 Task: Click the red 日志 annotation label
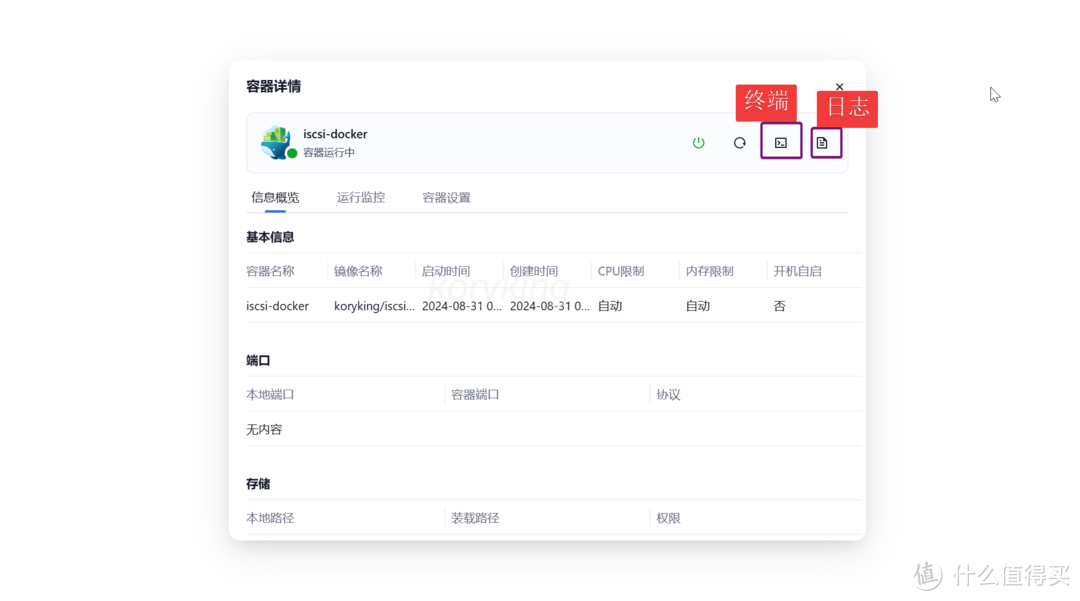847,109
